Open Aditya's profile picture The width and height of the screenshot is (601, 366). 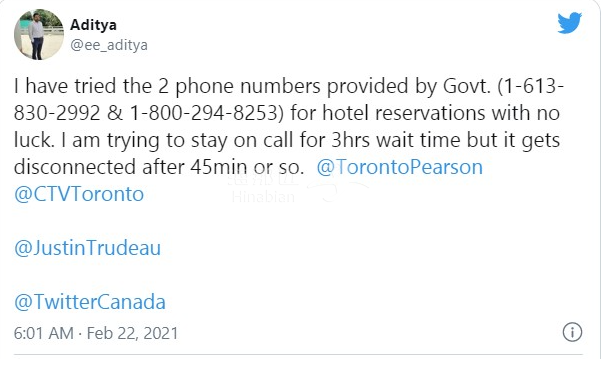pos(39,34)
